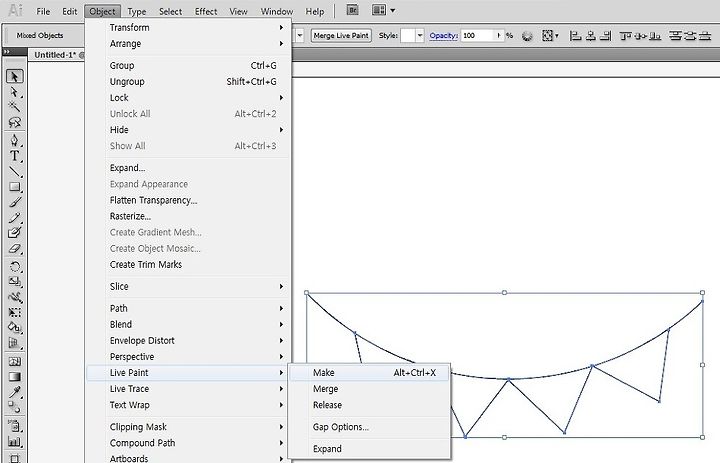The image size is (720, 463).
Task: Click Horizontal Align Left icon
Action: point(575,35)
